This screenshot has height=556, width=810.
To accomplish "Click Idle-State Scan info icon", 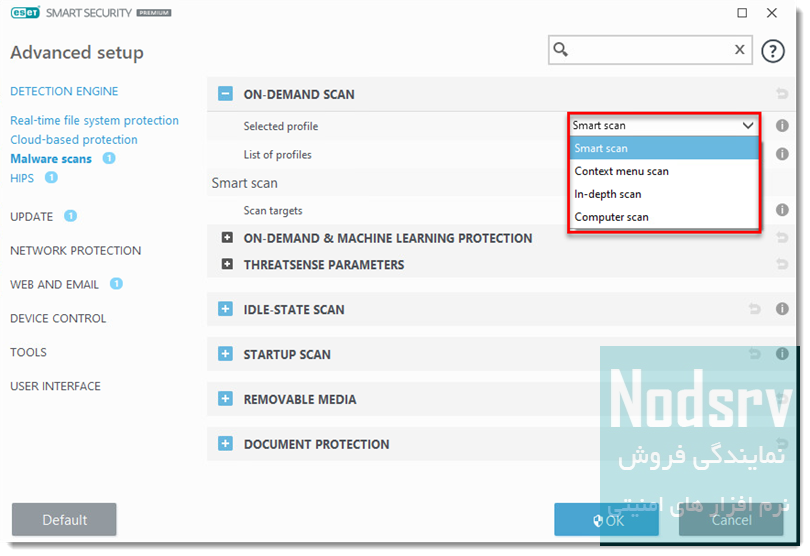I will click(x=782, y=309).
